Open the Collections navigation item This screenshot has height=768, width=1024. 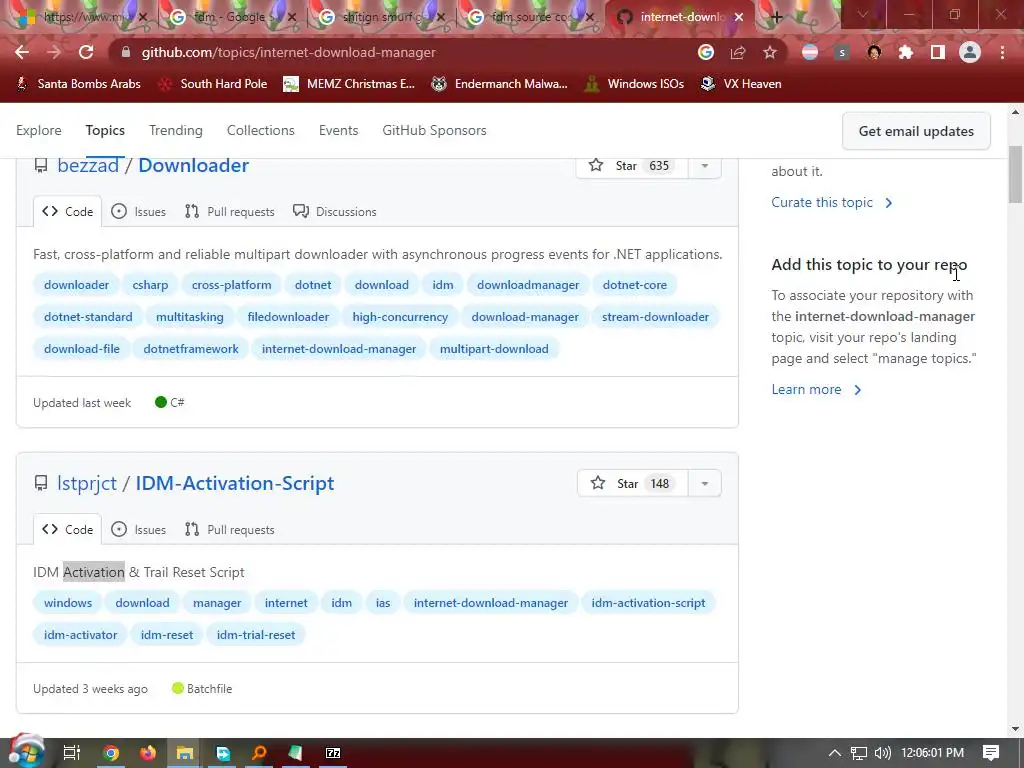tap(261, 130)
